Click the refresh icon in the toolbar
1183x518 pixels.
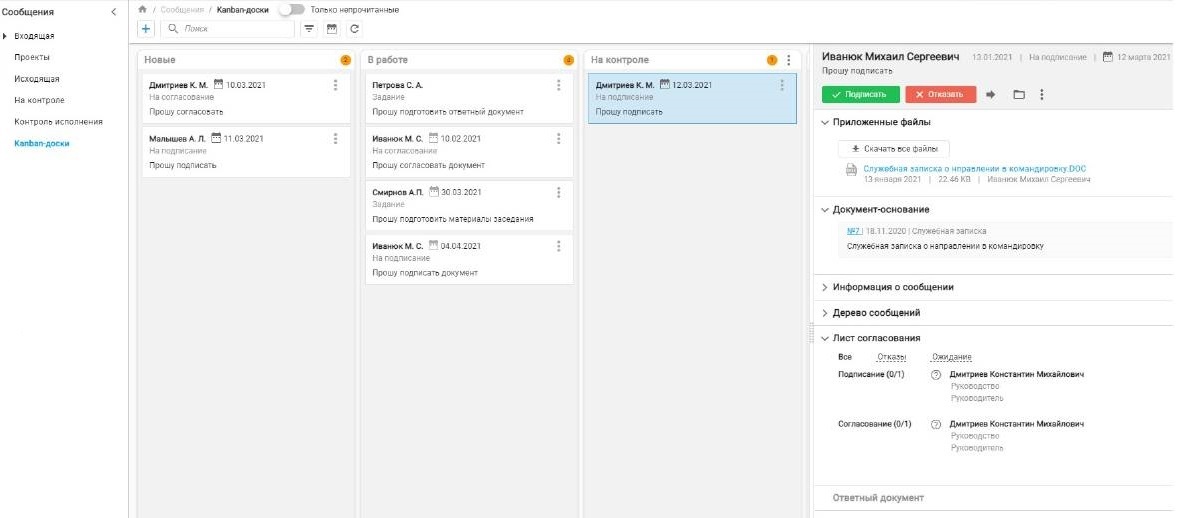point(354,30)
